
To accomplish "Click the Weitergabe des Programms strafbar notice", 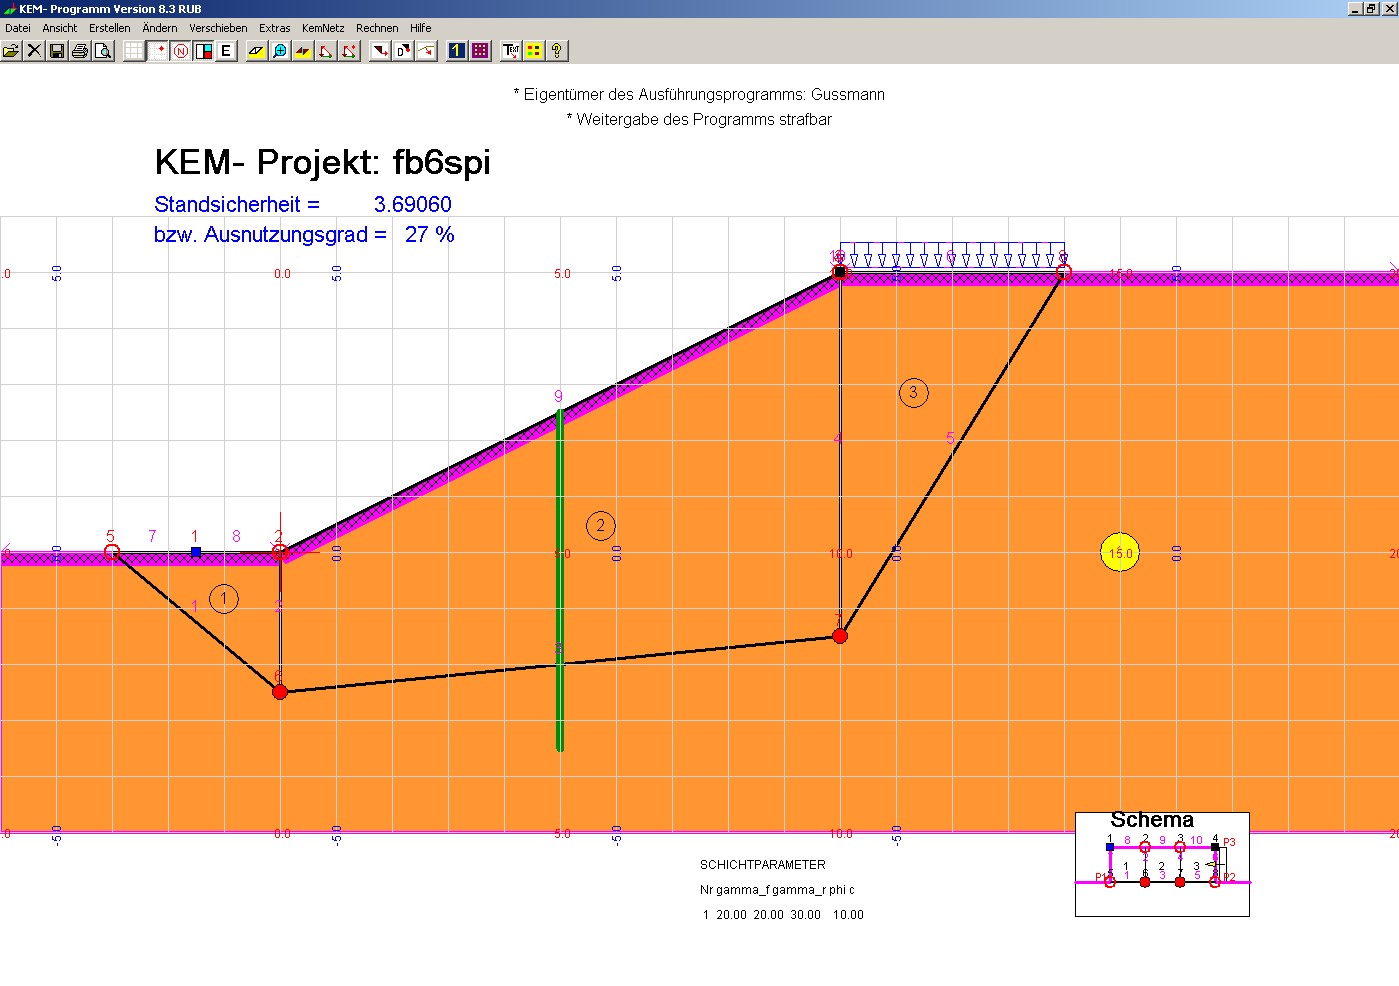I will pos(699,119).
